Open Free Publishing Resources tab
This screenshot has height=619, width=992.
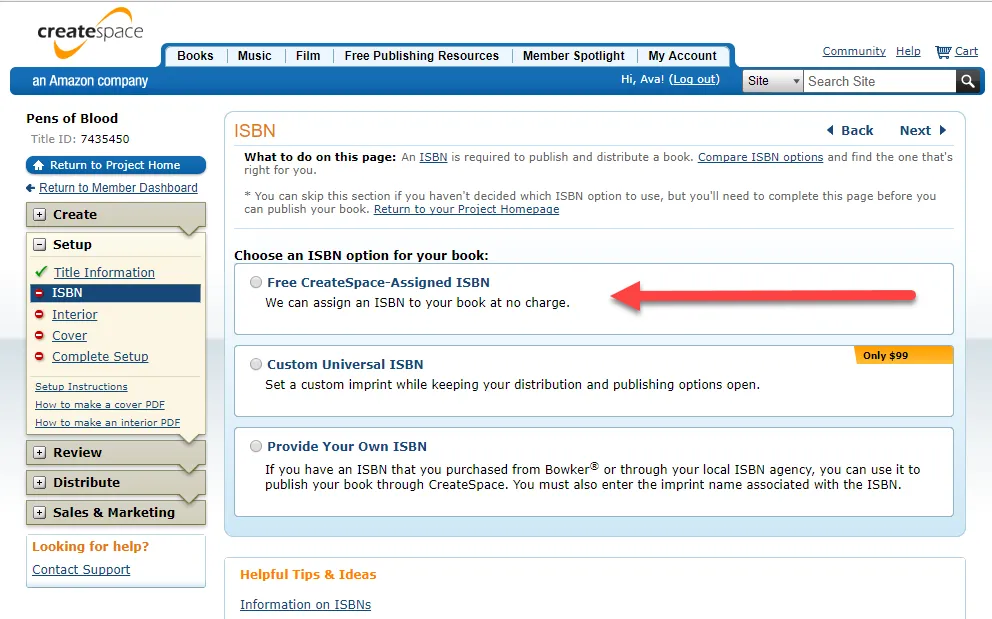click(x=421, y=56)
